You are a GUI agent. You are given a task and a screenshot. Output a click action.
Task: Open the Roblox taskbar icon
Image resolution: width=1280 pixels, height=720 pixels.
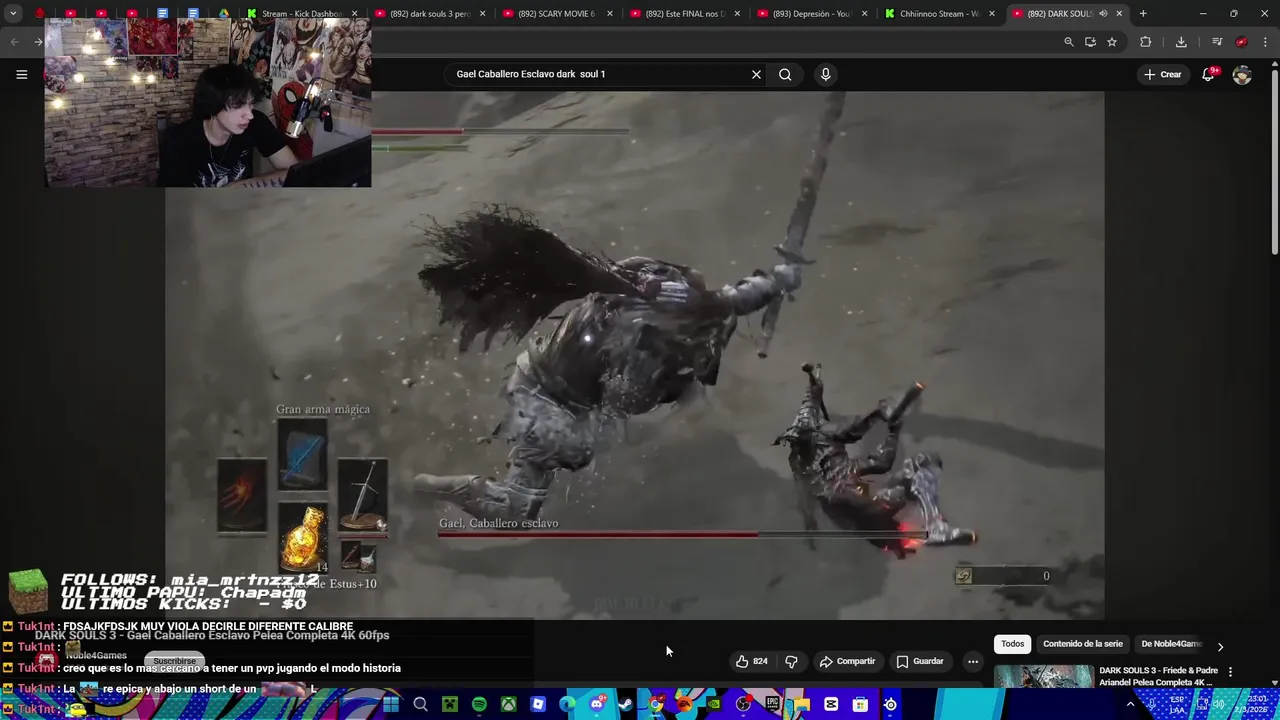(x=538, y=704)
